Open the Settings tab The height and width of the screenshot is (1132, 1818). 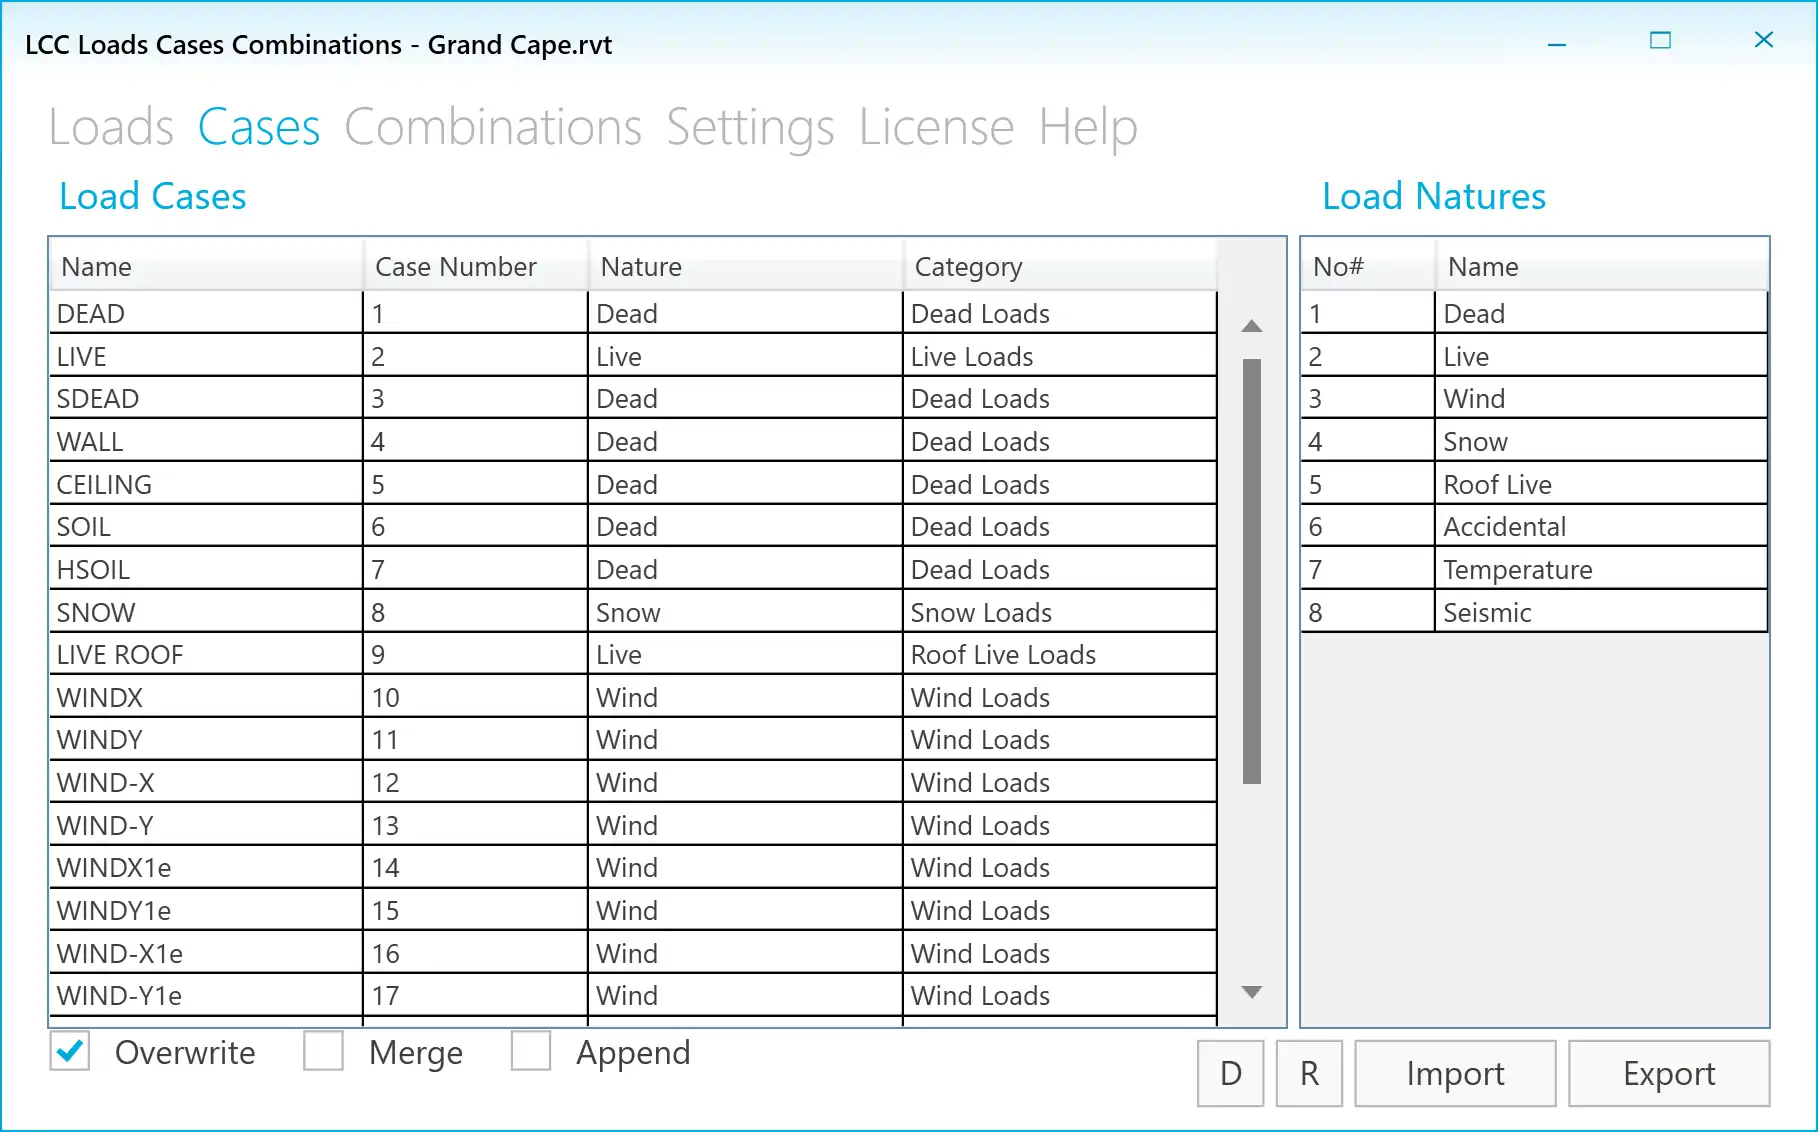[x=750, y=127]
